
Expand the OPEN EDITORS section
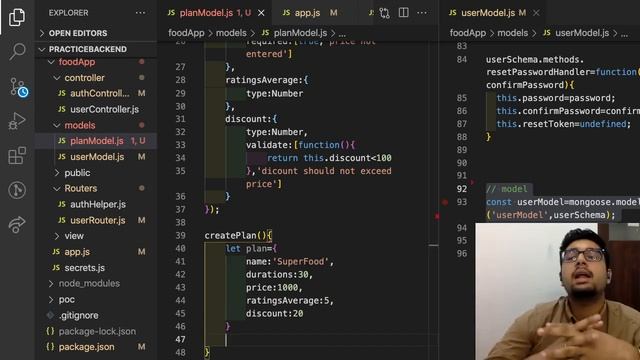[96, 33]
